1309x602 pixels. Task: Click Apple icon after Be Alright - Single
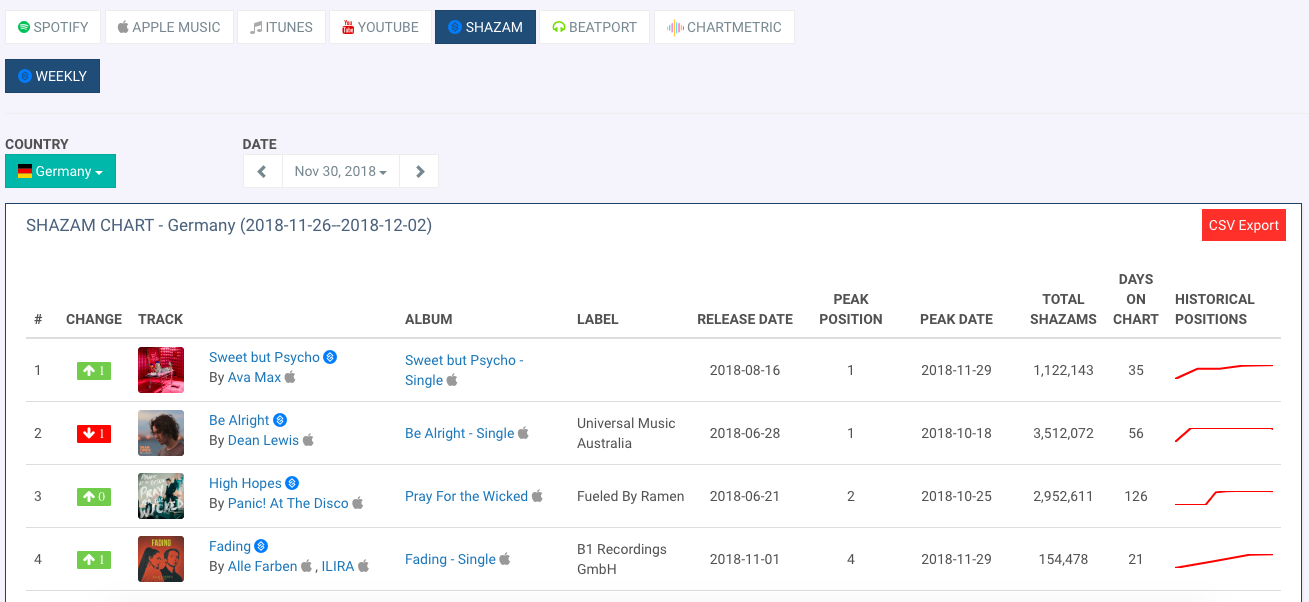pos(523,433)
